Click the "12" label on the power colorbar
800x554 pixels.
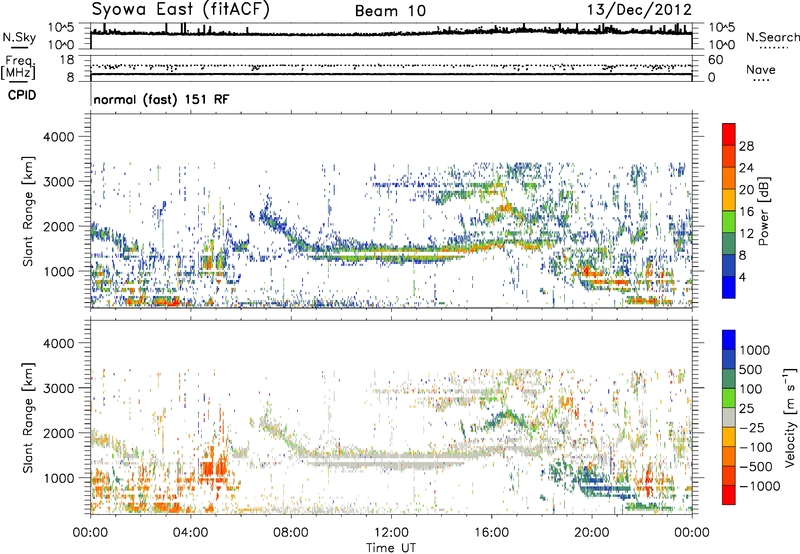(746, 234)
